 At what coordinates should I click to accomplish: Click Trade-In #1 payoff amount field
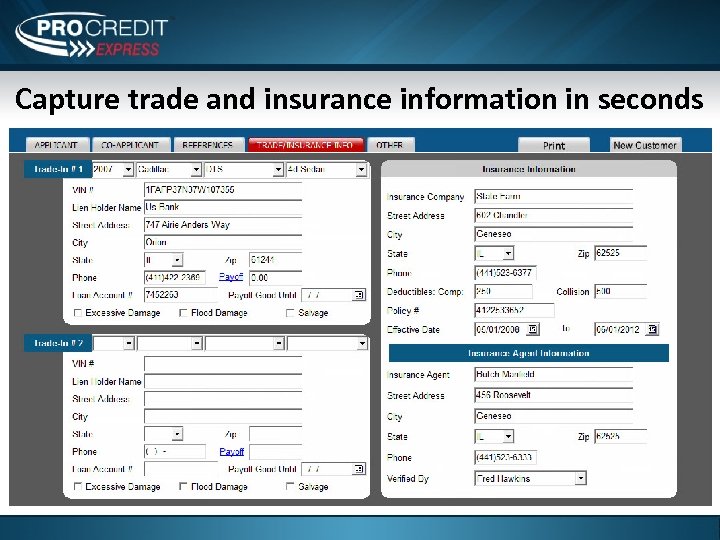(276, 277)
